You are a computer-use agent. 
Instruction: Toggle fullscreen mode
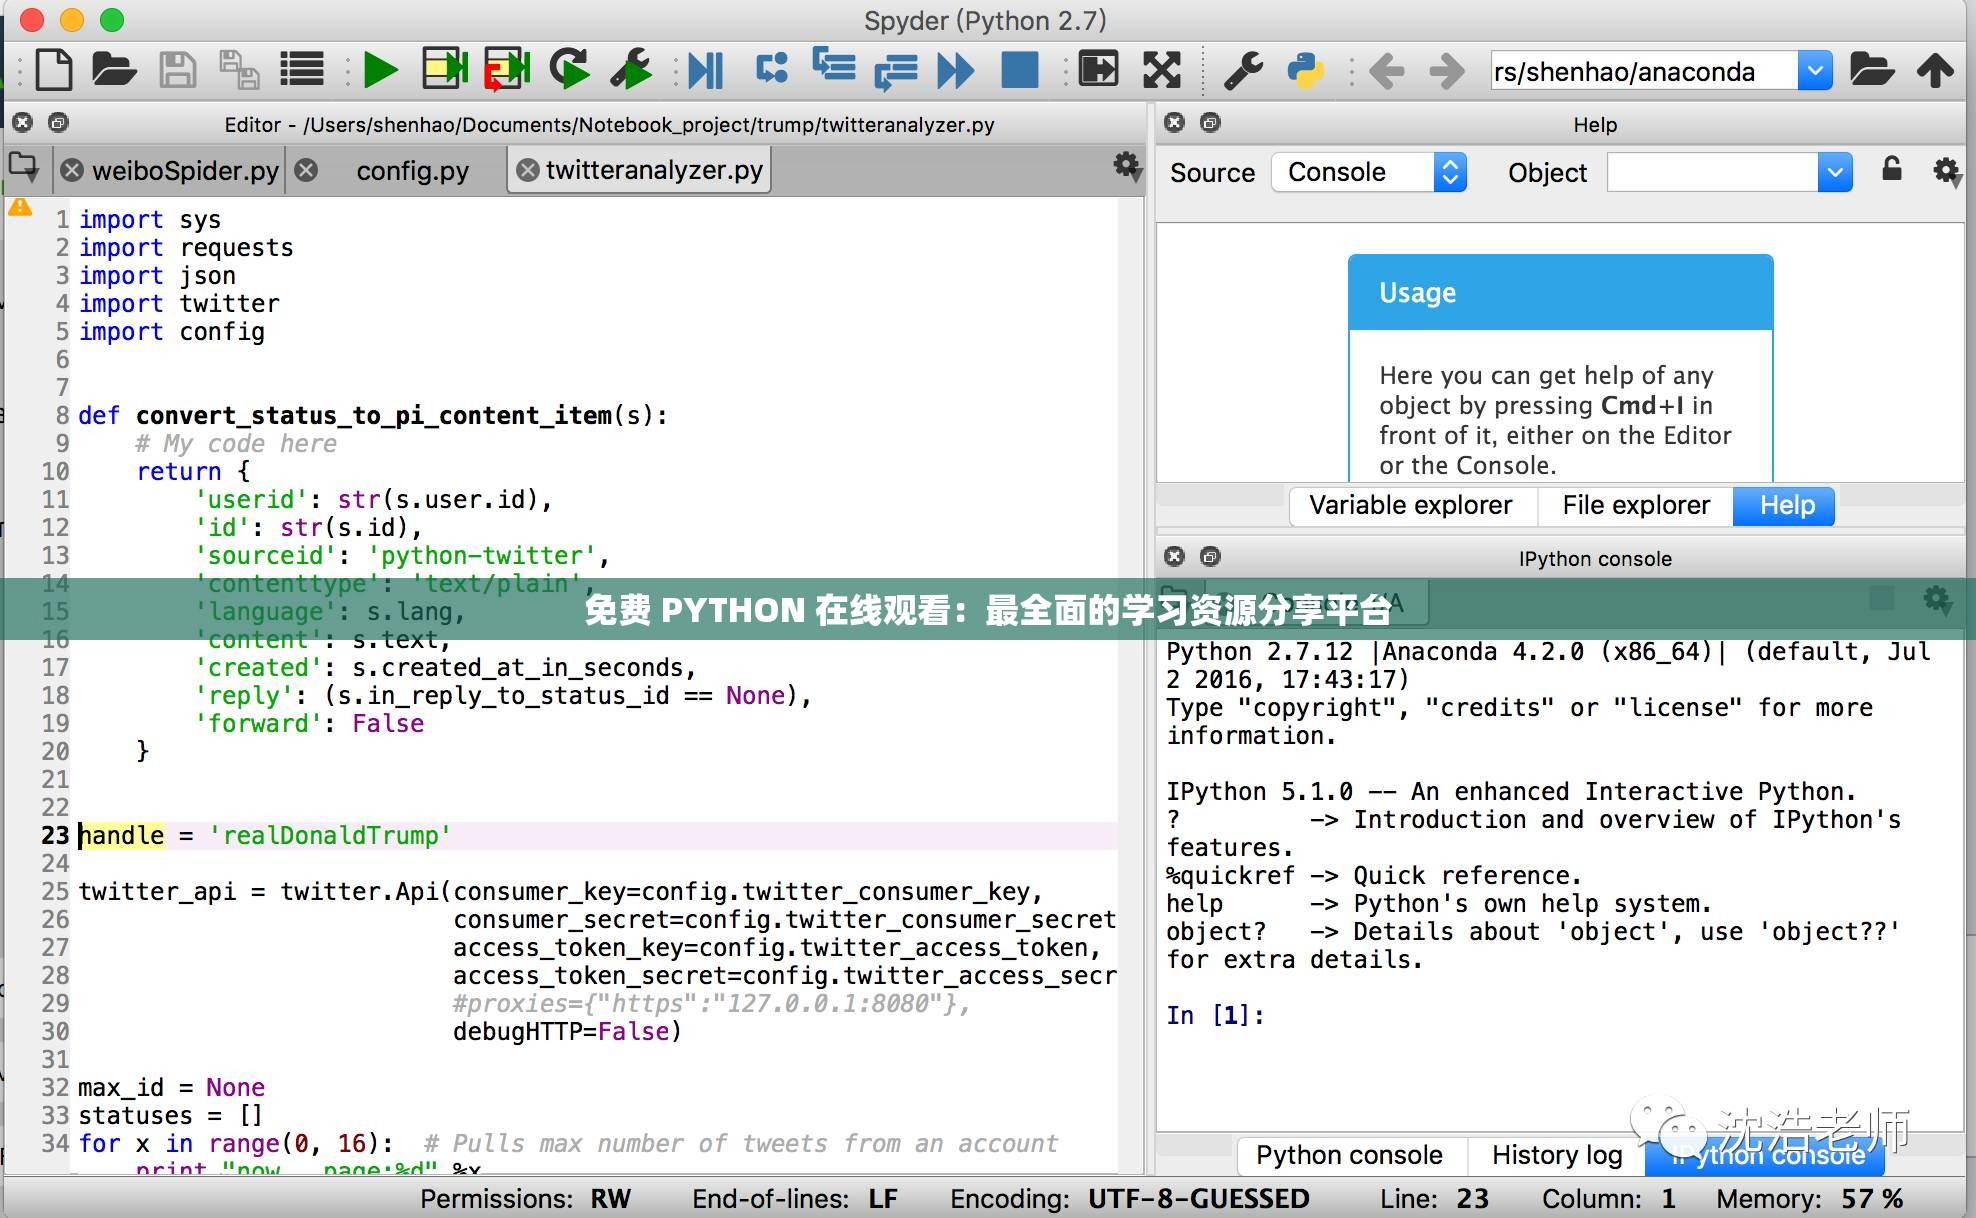pos(1160,70)
